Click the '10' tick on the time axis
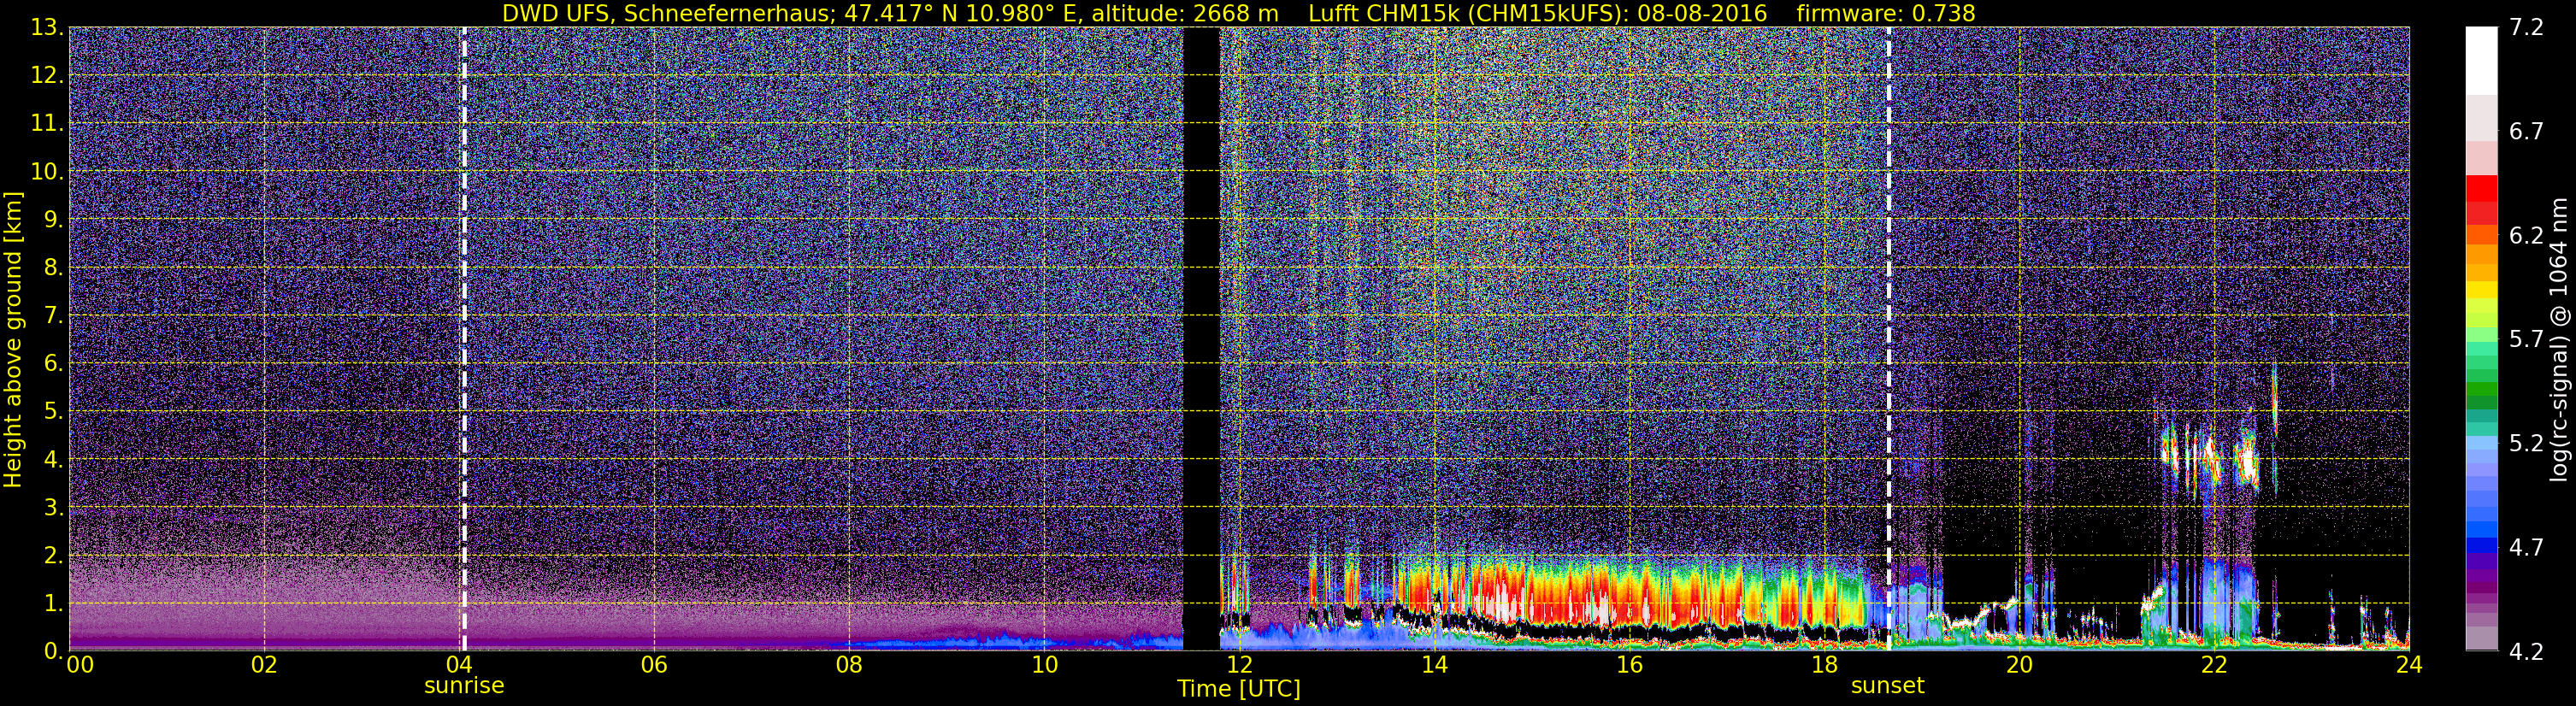Viewport: 2576px width, 706px height. pos(1044,665)
